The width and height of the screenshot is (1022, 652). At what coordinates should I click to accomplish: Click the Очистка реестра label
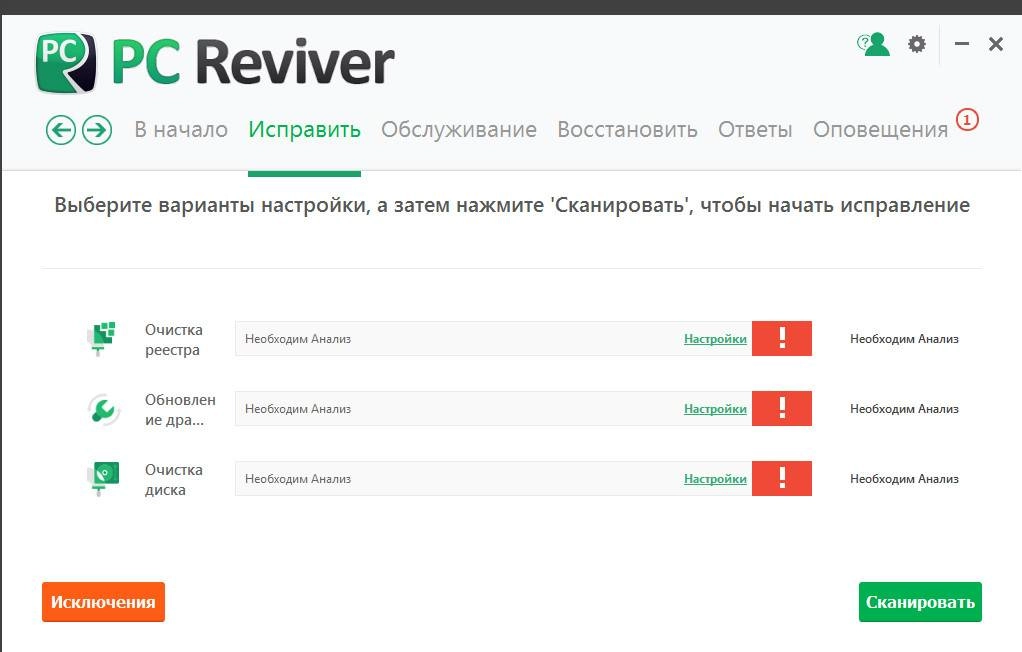[x=174, y=340]
